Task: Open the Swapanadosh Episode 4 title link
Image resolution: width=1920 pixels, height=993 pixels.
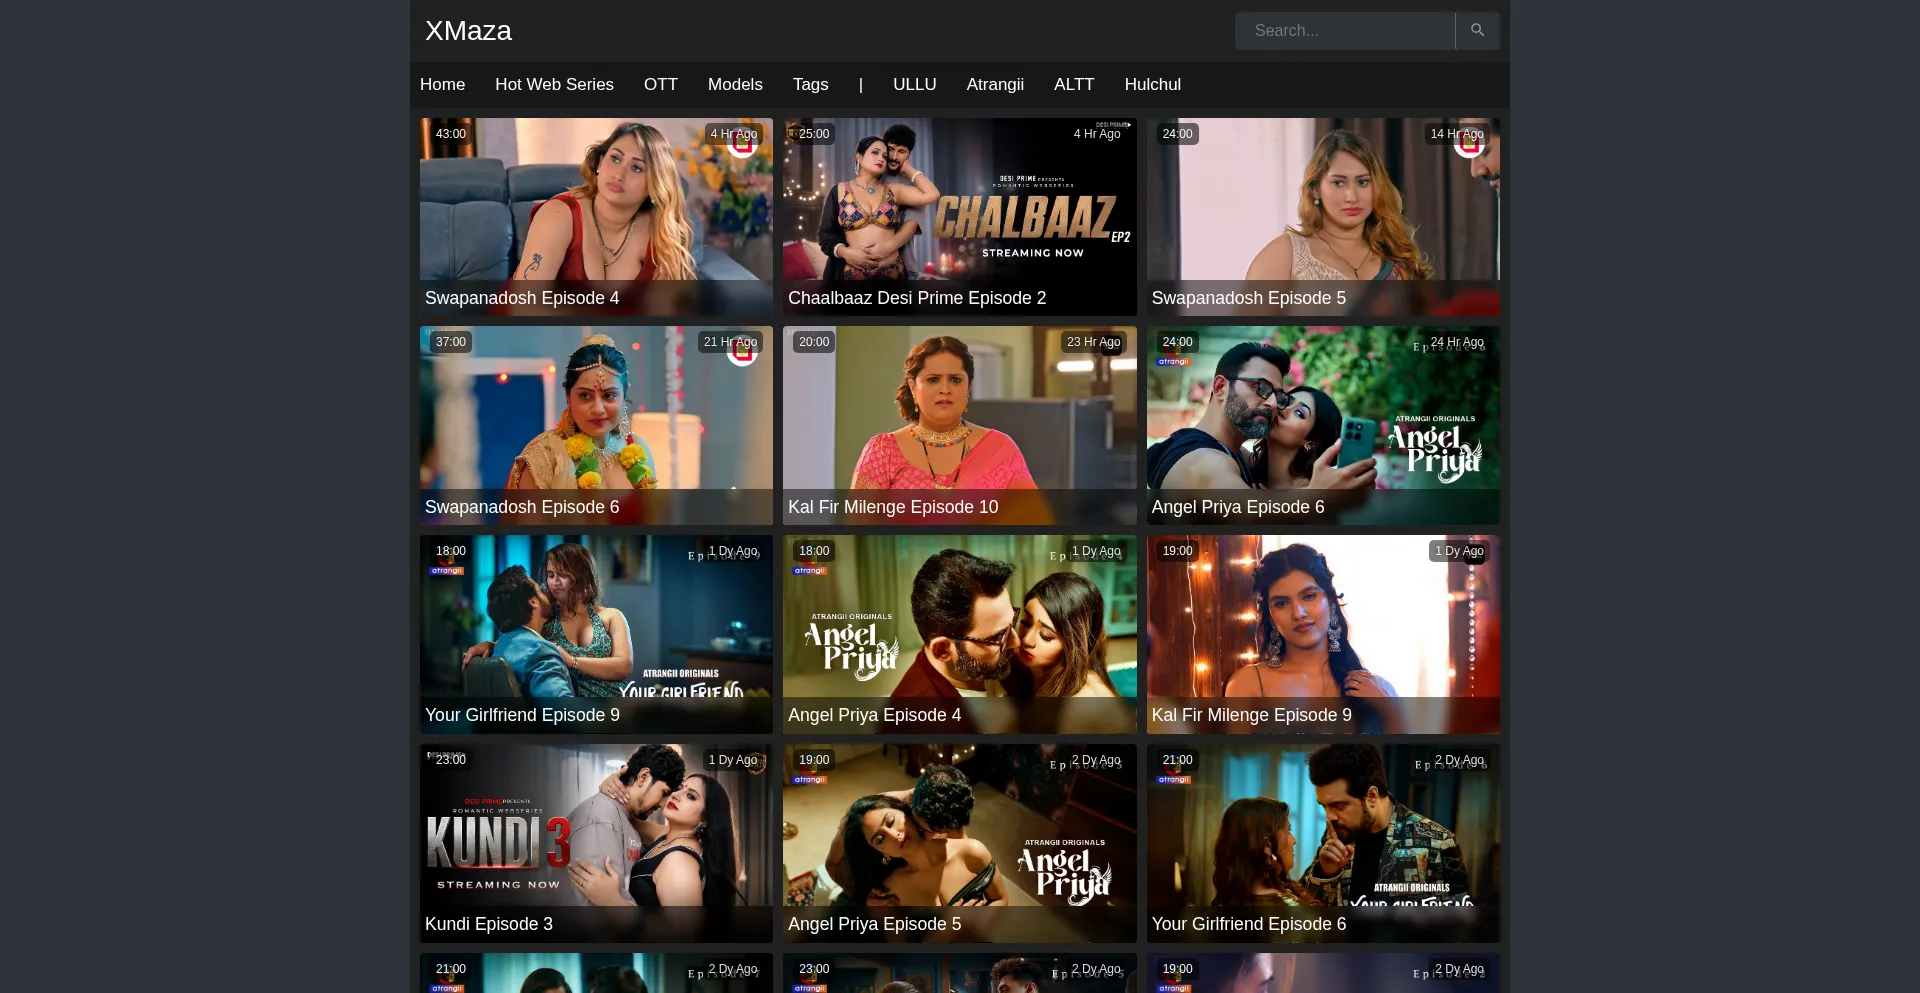Action: click(522, 298)
